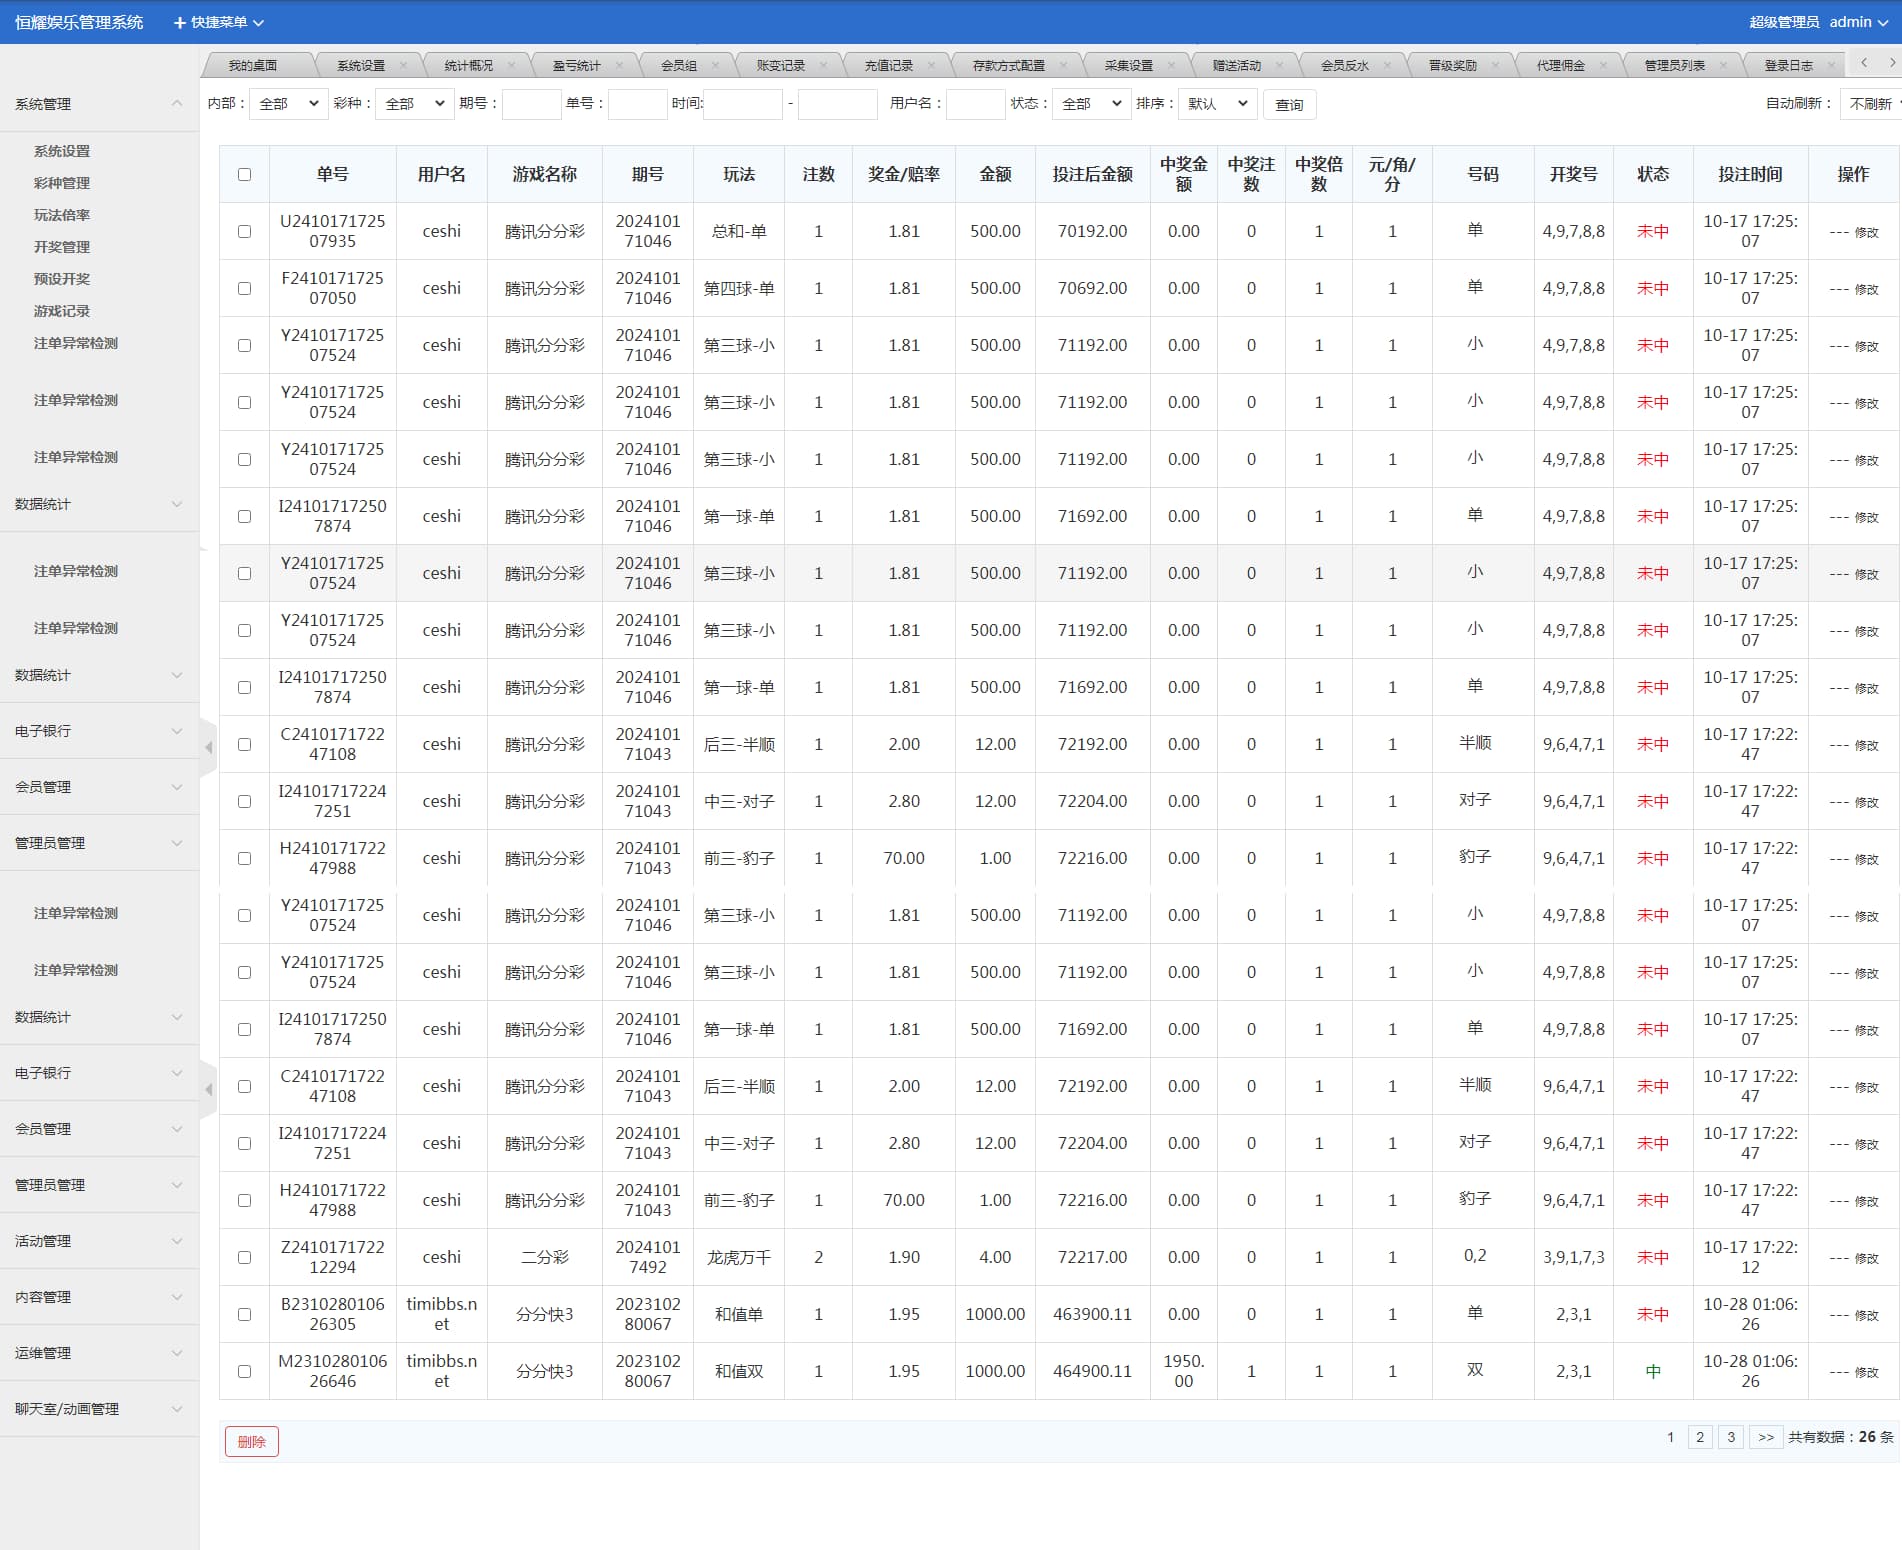Viewport: 1902px width, 1550px height.
Task: Close the 系统设置 tab
Action: pyautogui.click(x=403, y=66)
